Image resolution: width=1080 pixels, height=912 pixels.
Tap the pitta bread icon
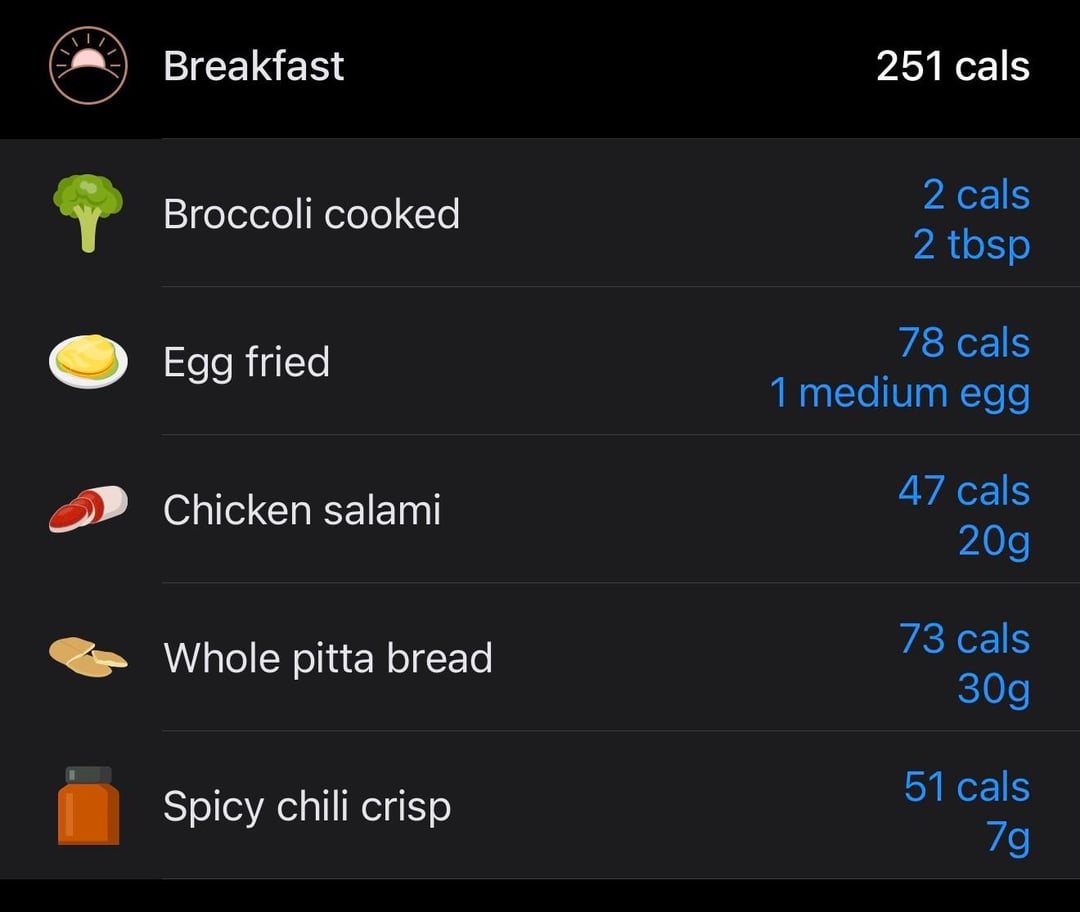click(x=88, y=657)
